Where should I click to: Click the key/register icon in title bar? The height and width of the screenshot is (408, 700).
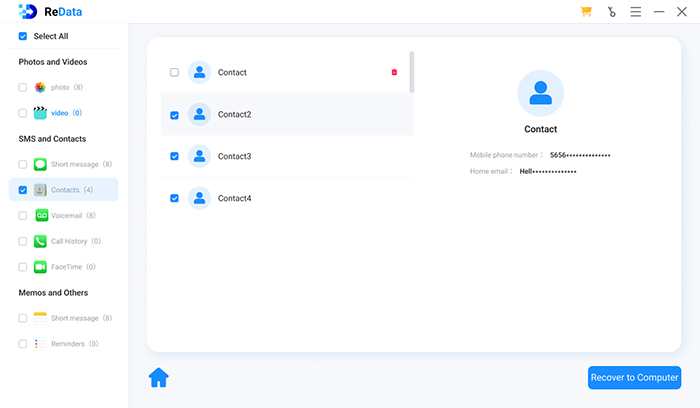point(611,12)
